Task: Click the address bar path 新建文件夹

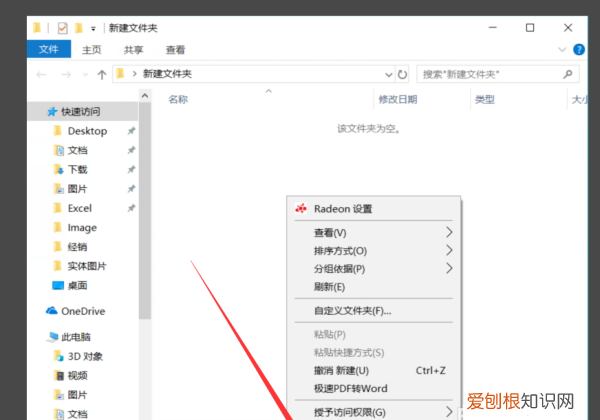Action: point(167,74)
